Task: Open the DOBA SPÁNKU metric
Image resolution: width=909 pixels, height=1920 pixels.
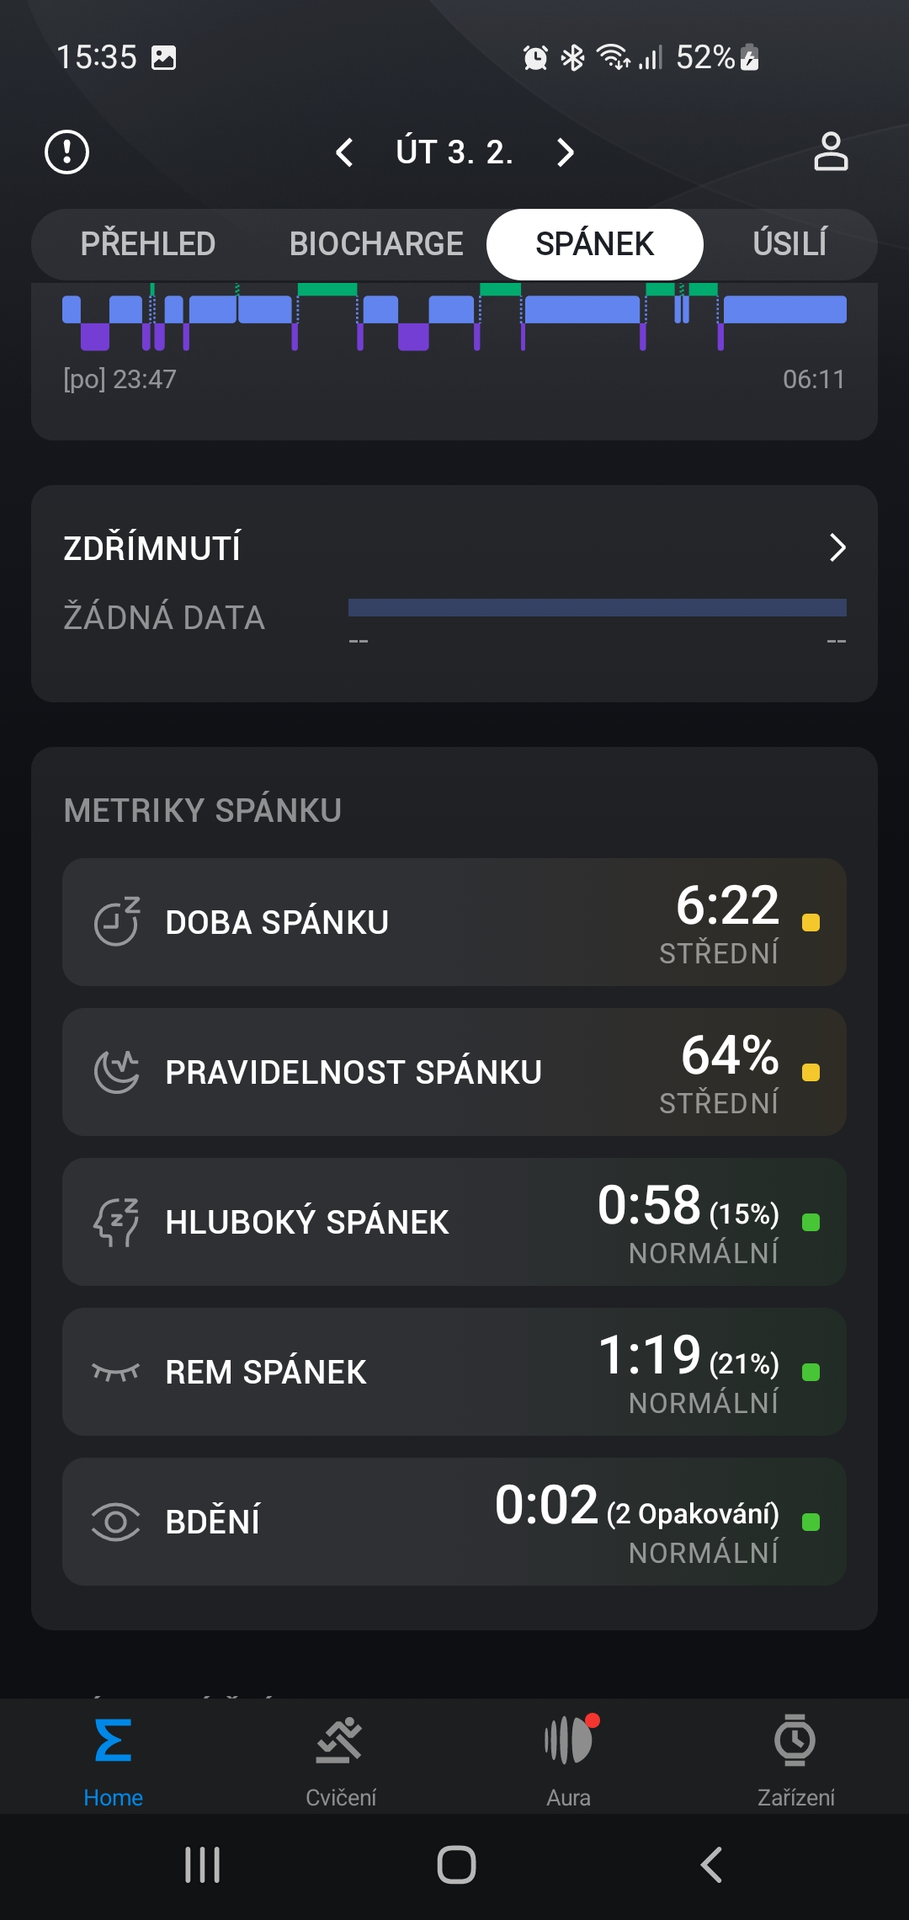Action: tap(454, 922)
